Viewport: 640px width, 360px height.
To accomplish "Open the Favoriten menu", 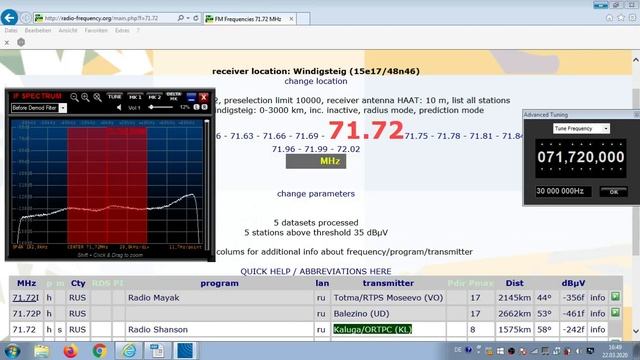I will pyautogui.click(x=96, y=31).
